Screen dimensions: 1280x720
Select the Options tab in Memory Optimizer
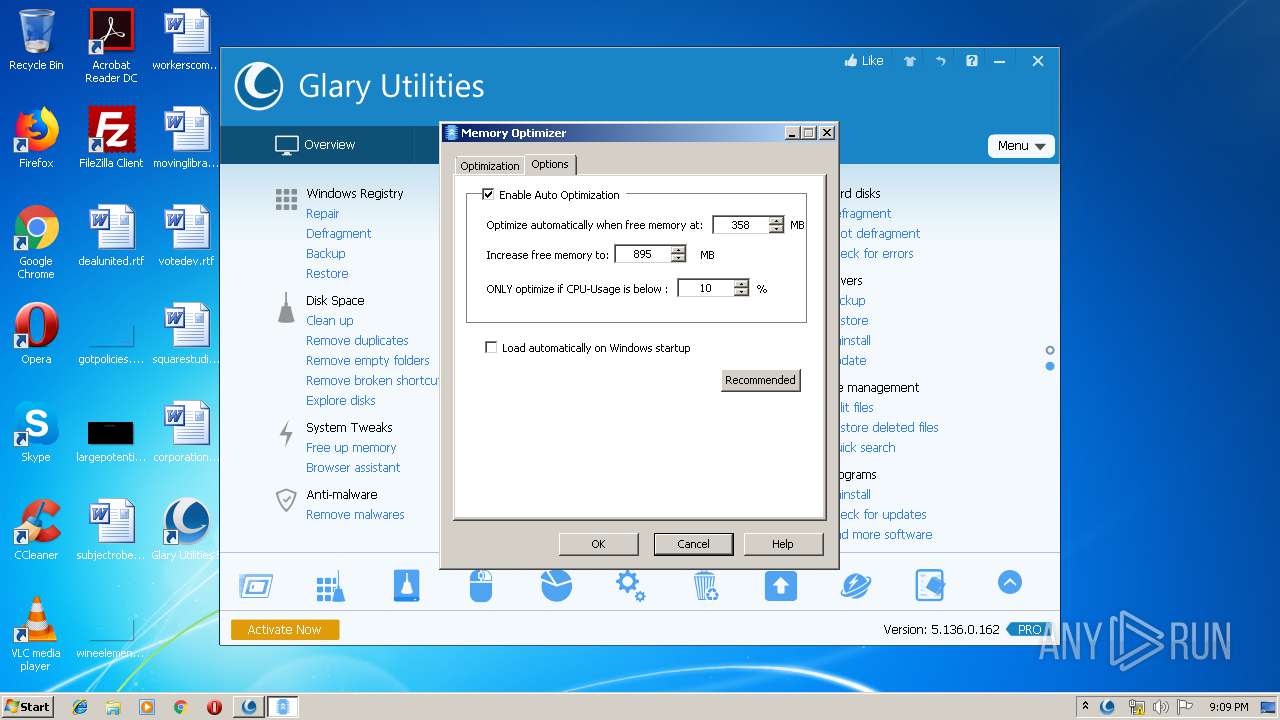[550, 164]
